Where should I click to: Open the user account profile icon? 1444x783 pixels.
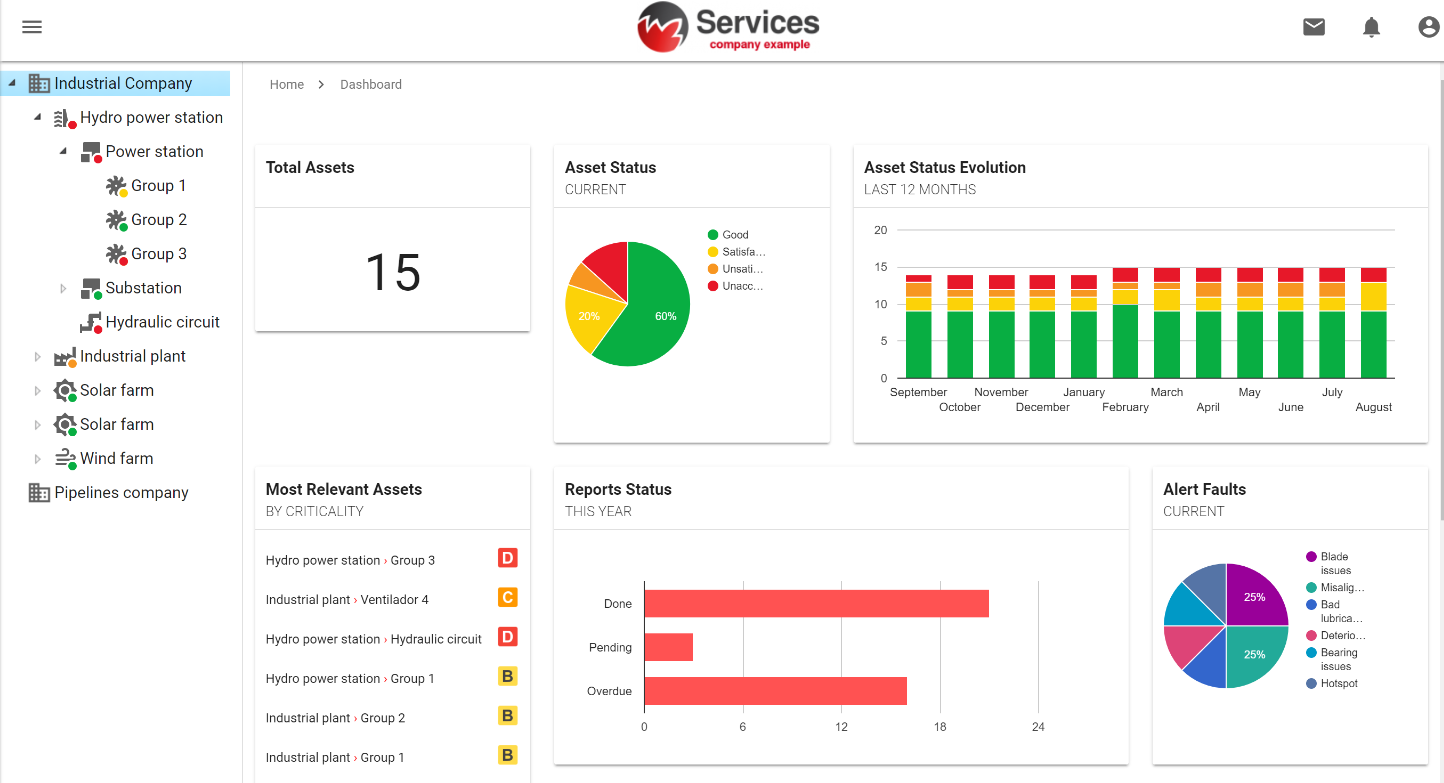[1429, 27]
